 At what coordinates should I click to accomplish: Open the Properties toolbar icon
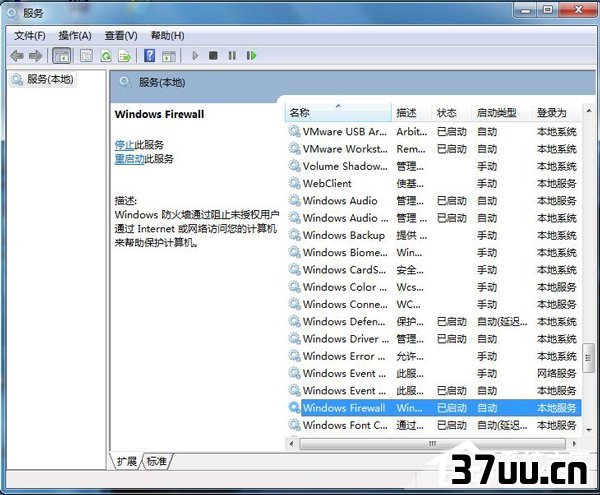point(86,56)
